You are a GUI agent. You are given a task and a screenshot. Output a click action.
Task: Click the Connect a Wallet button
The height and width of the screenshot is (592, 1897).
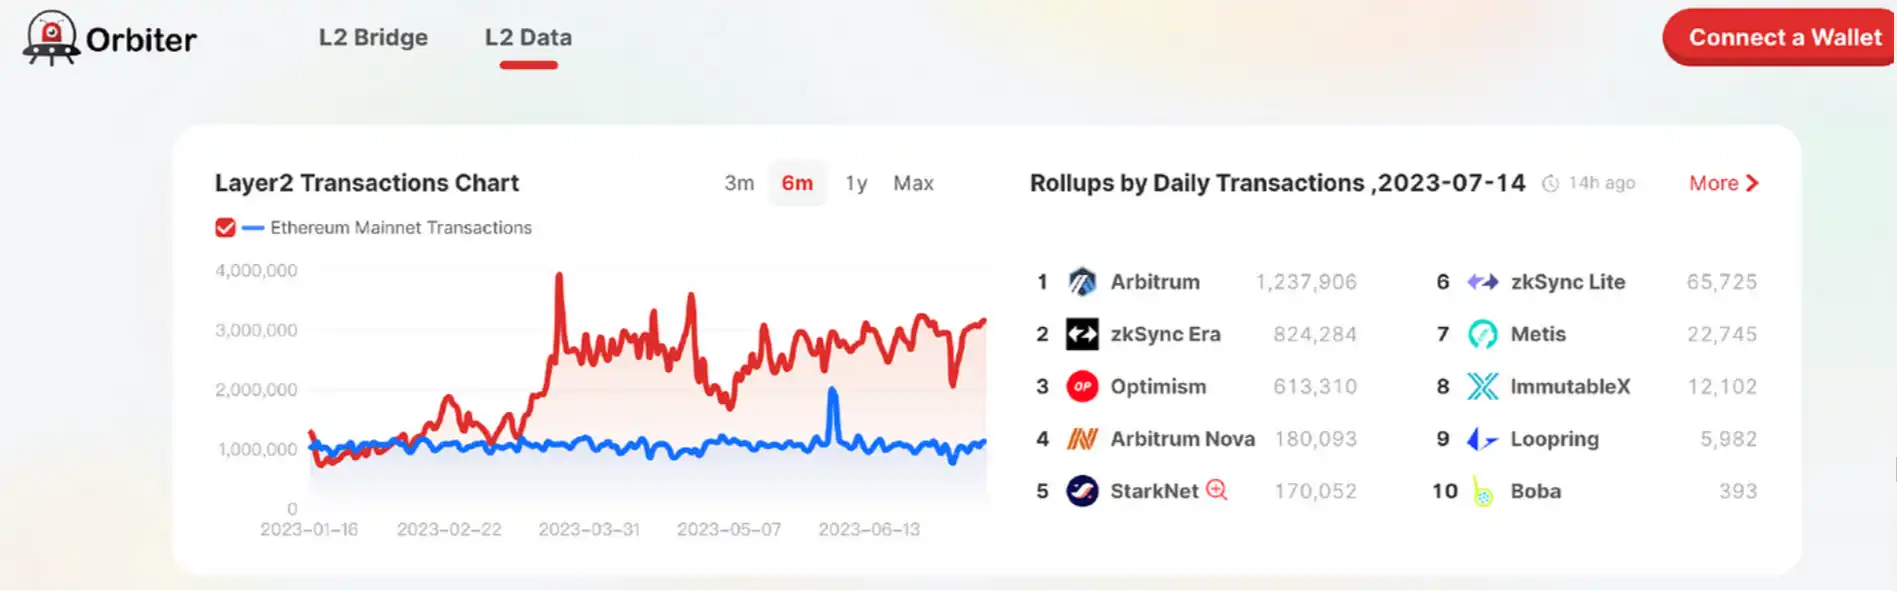[x=1783, y=38]
